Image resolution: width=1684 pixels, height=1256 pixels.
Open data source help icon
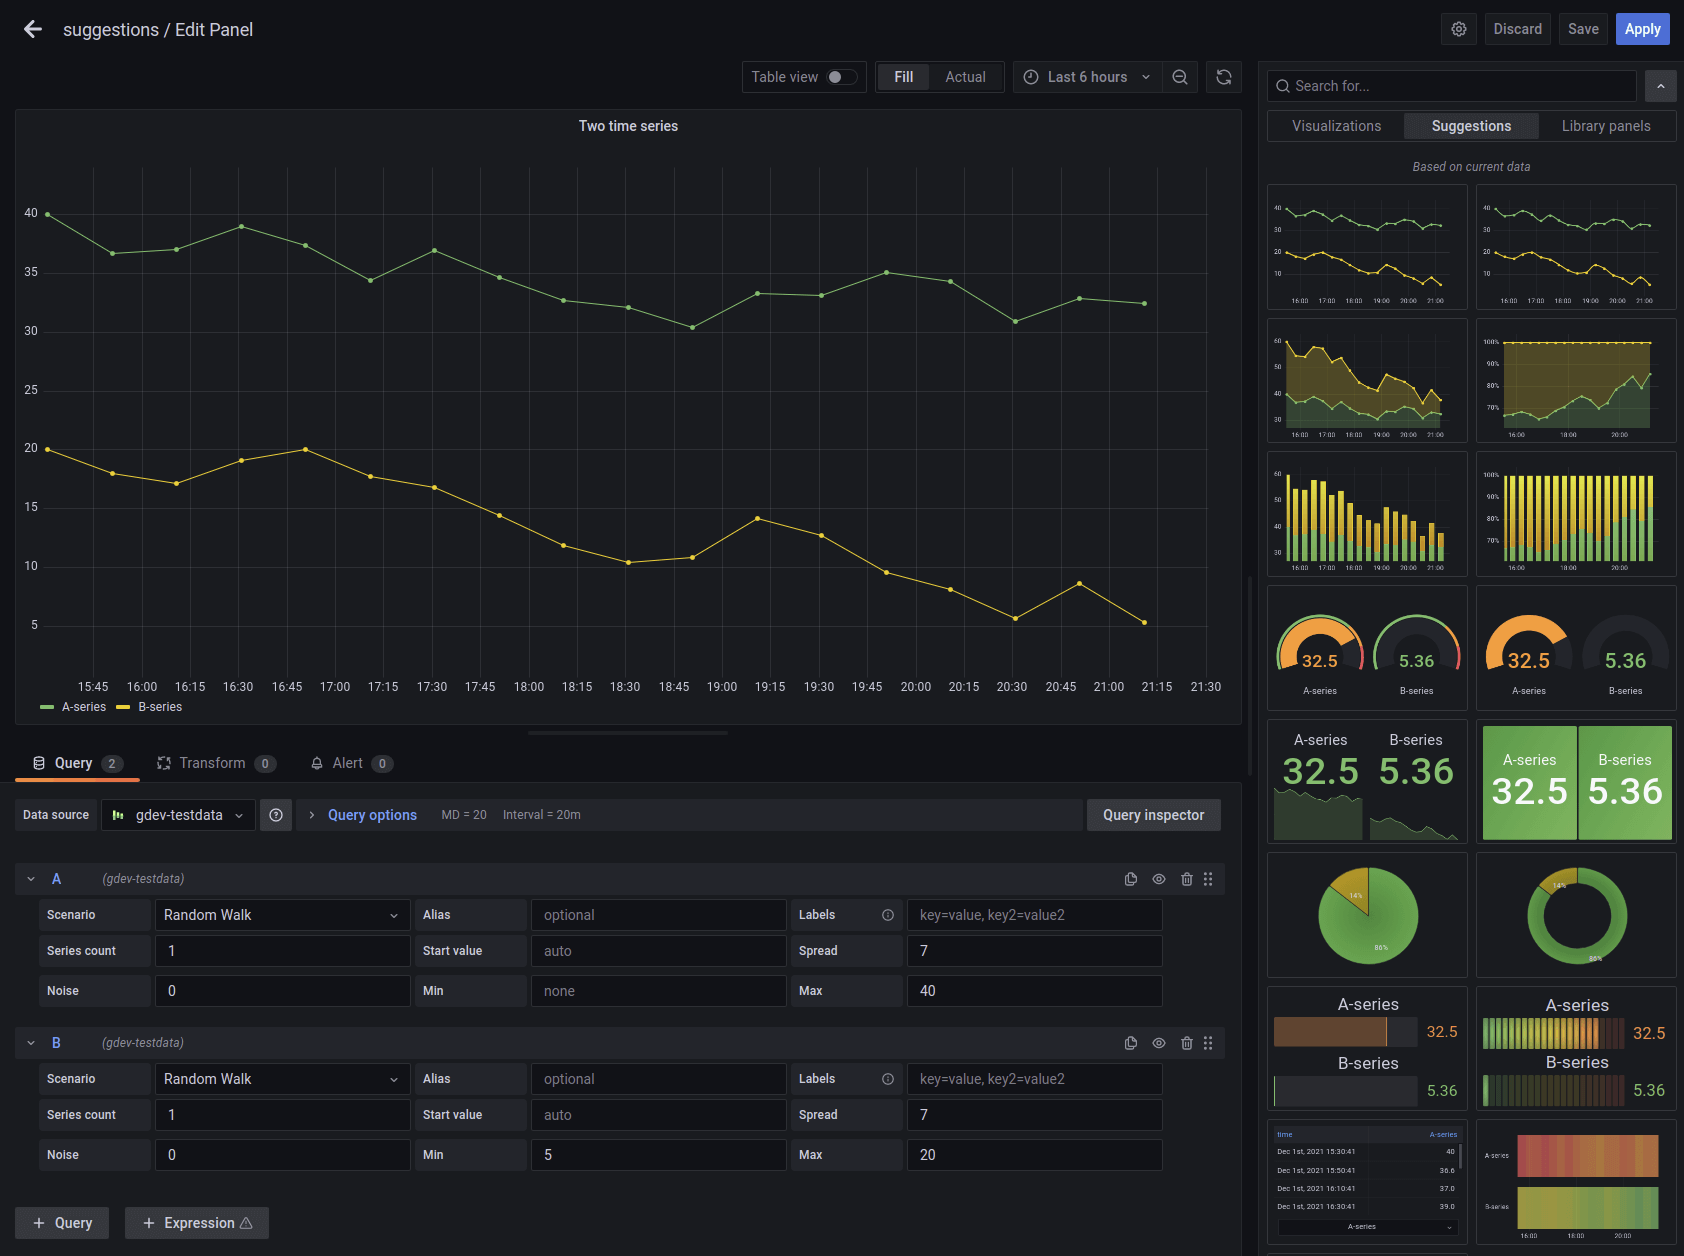(276, 815)
